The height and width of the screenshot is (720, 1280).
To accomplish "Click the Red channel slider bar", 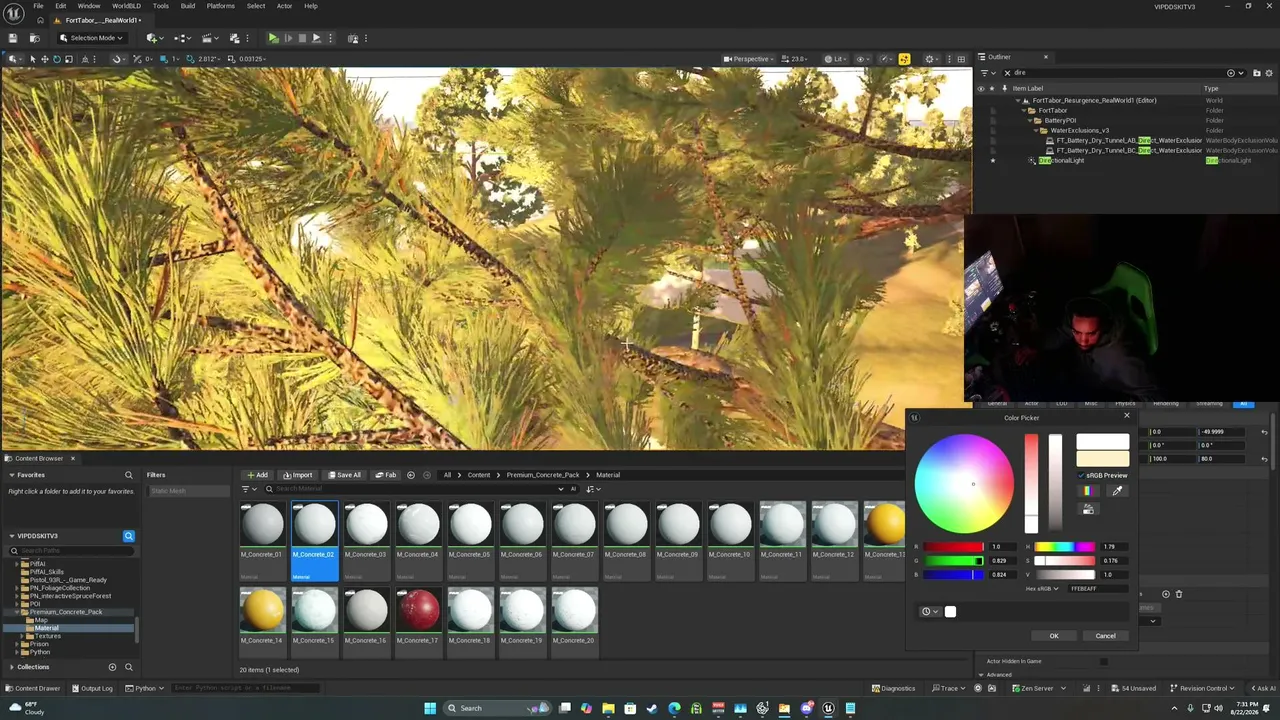I will (x=953, y=547).
